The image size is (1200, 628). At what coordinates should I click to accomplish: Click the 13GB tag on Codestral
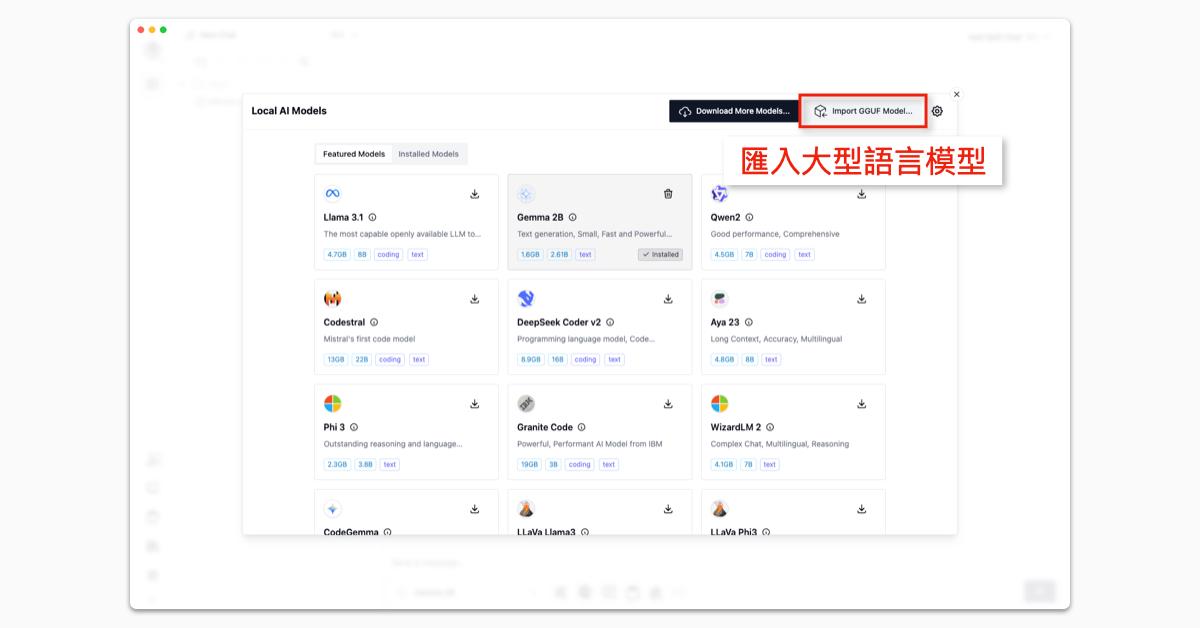click(x=336, y=360)
